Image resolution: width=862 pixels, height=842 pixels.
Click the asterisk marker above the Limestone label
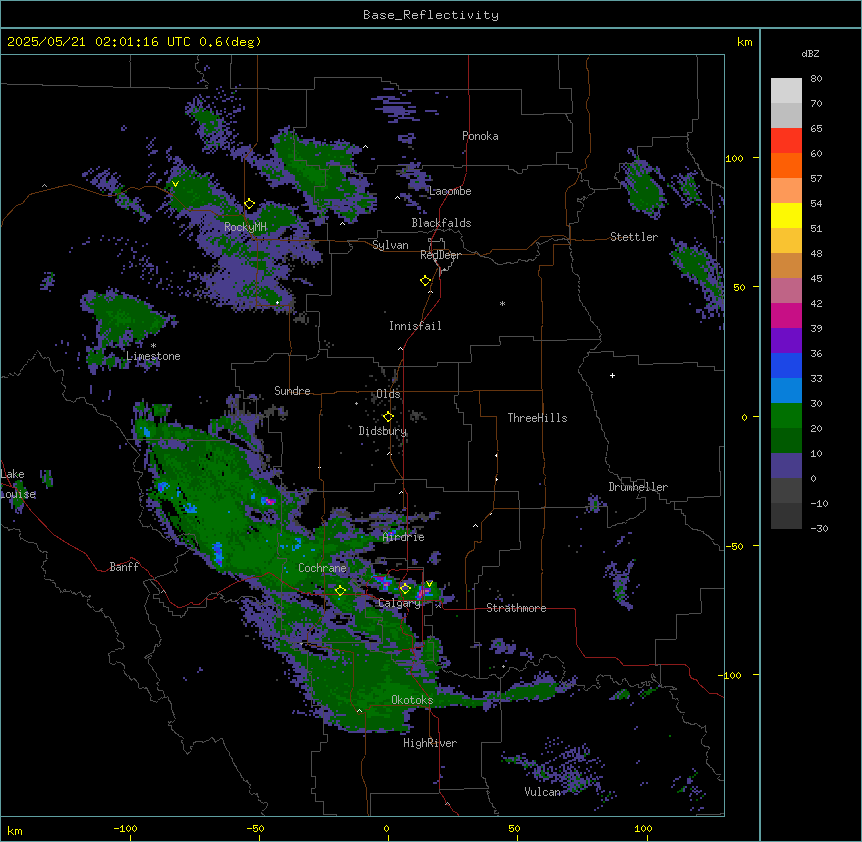[x=153, y=346]
